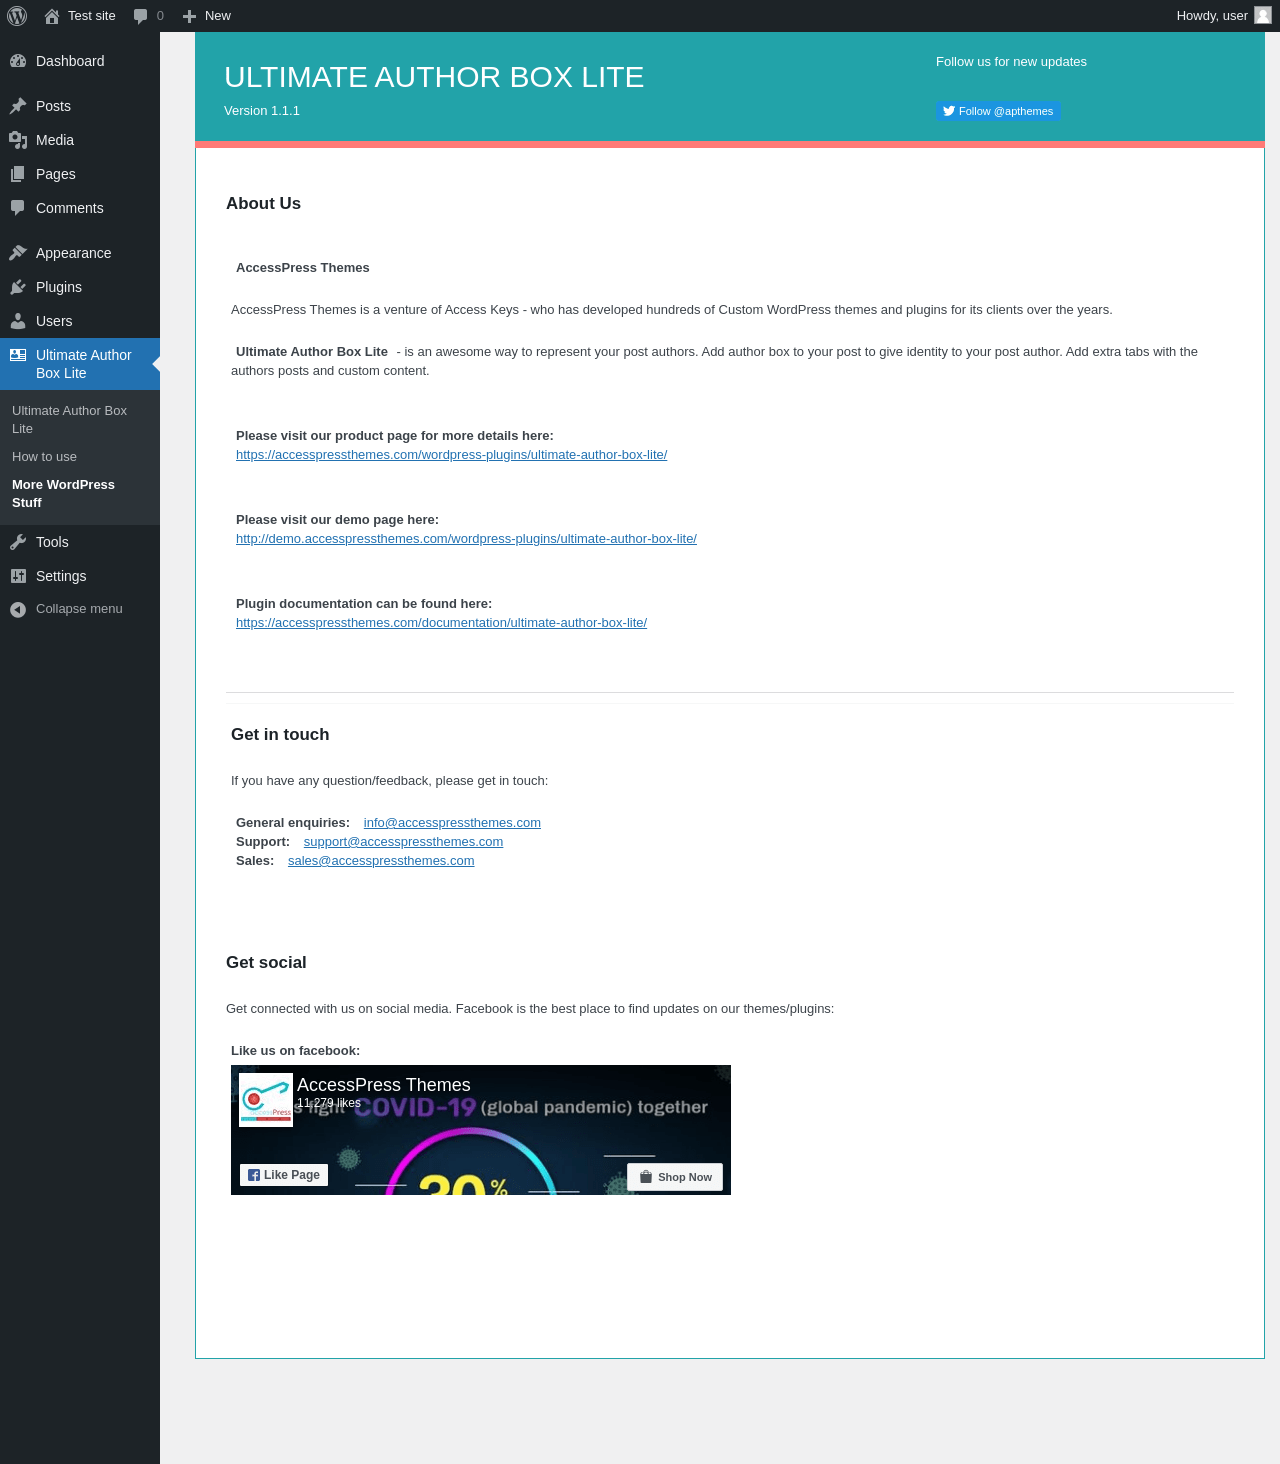
Task: Click the plus icon beside New
Action: tap(189, 16)
